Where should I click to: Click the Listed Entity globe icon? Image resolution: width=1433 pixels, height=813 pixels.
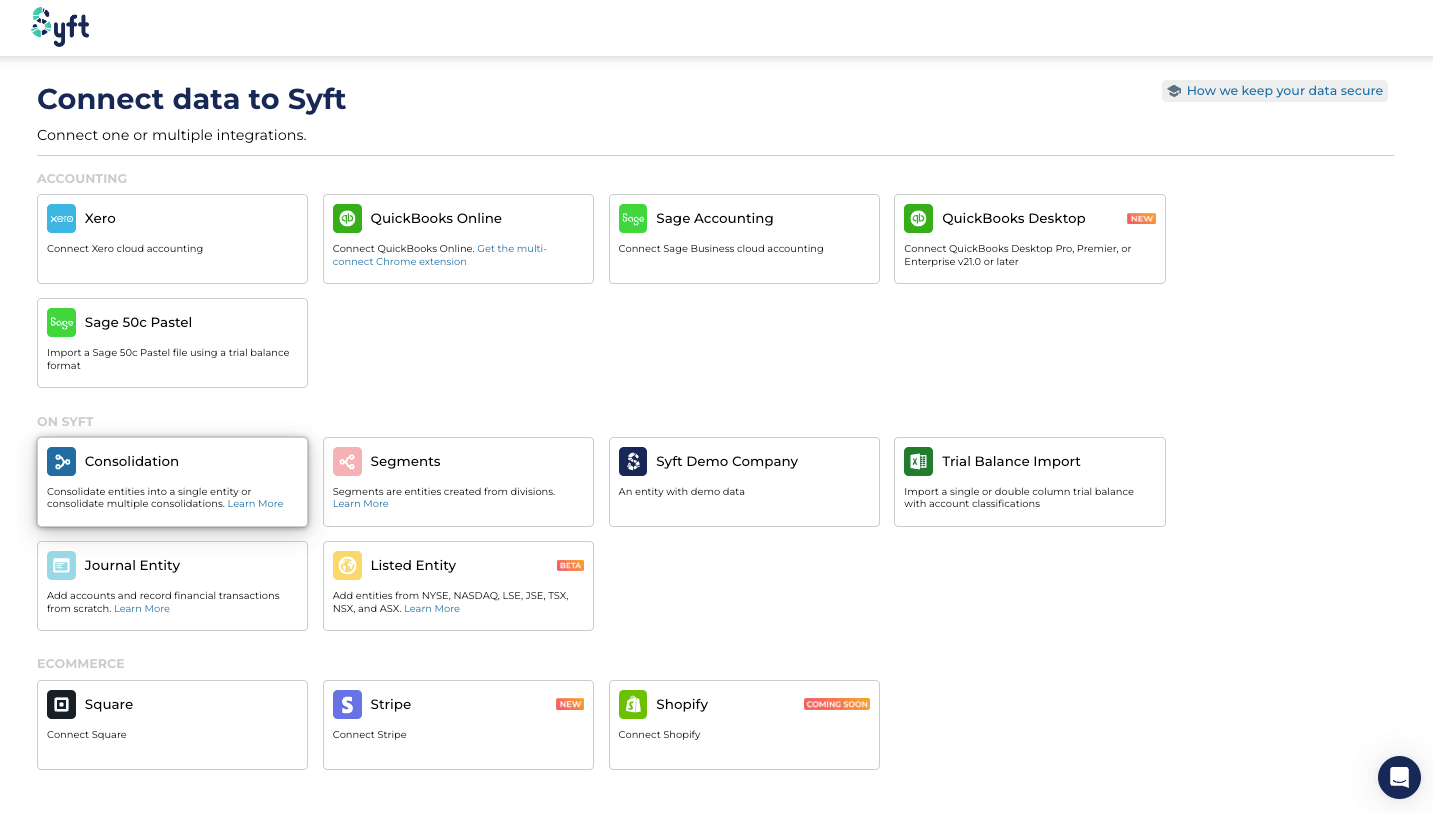(347, 565)
